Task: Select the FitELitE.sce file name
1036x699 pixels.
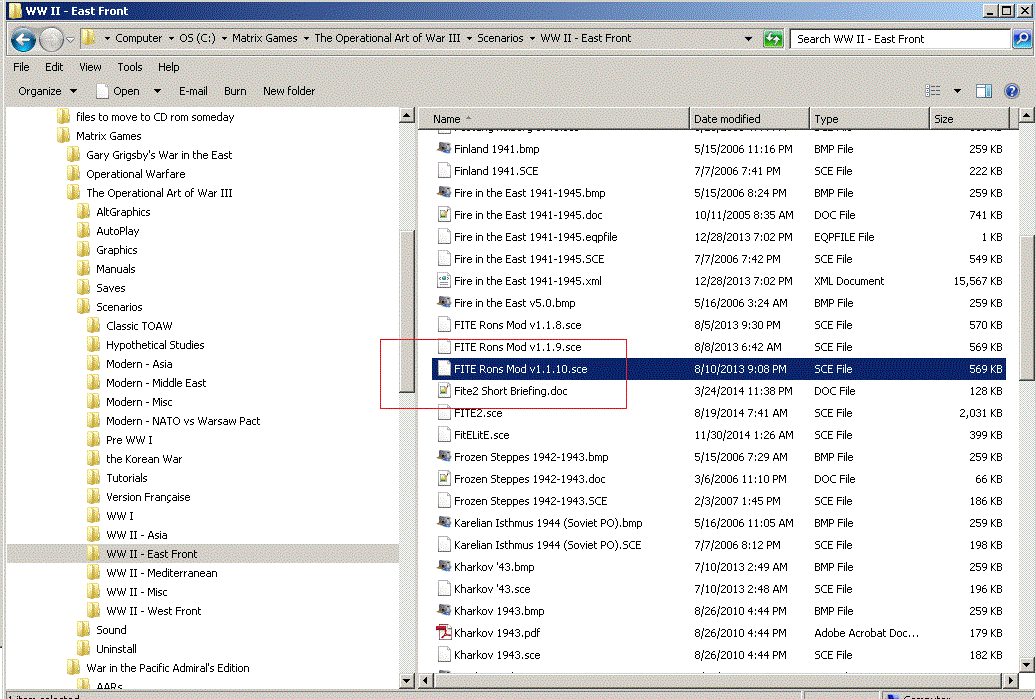Action: 482,435
